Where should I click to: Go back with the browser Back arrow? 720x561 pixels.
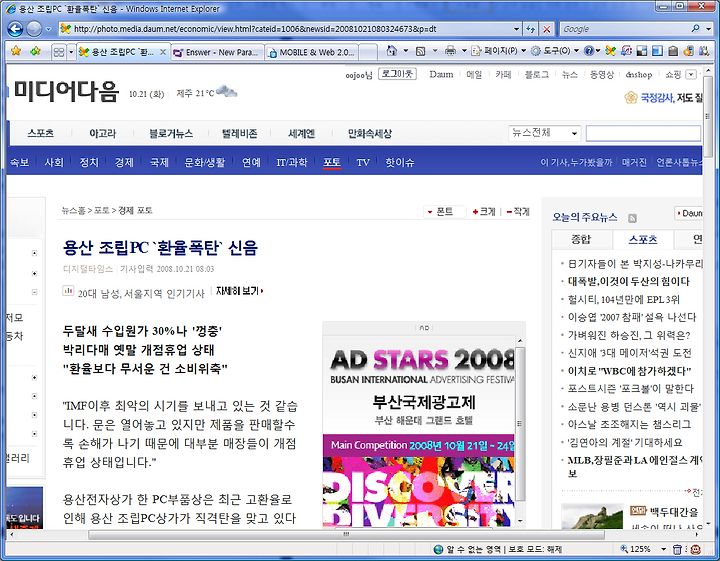click(x=15, y=29)
